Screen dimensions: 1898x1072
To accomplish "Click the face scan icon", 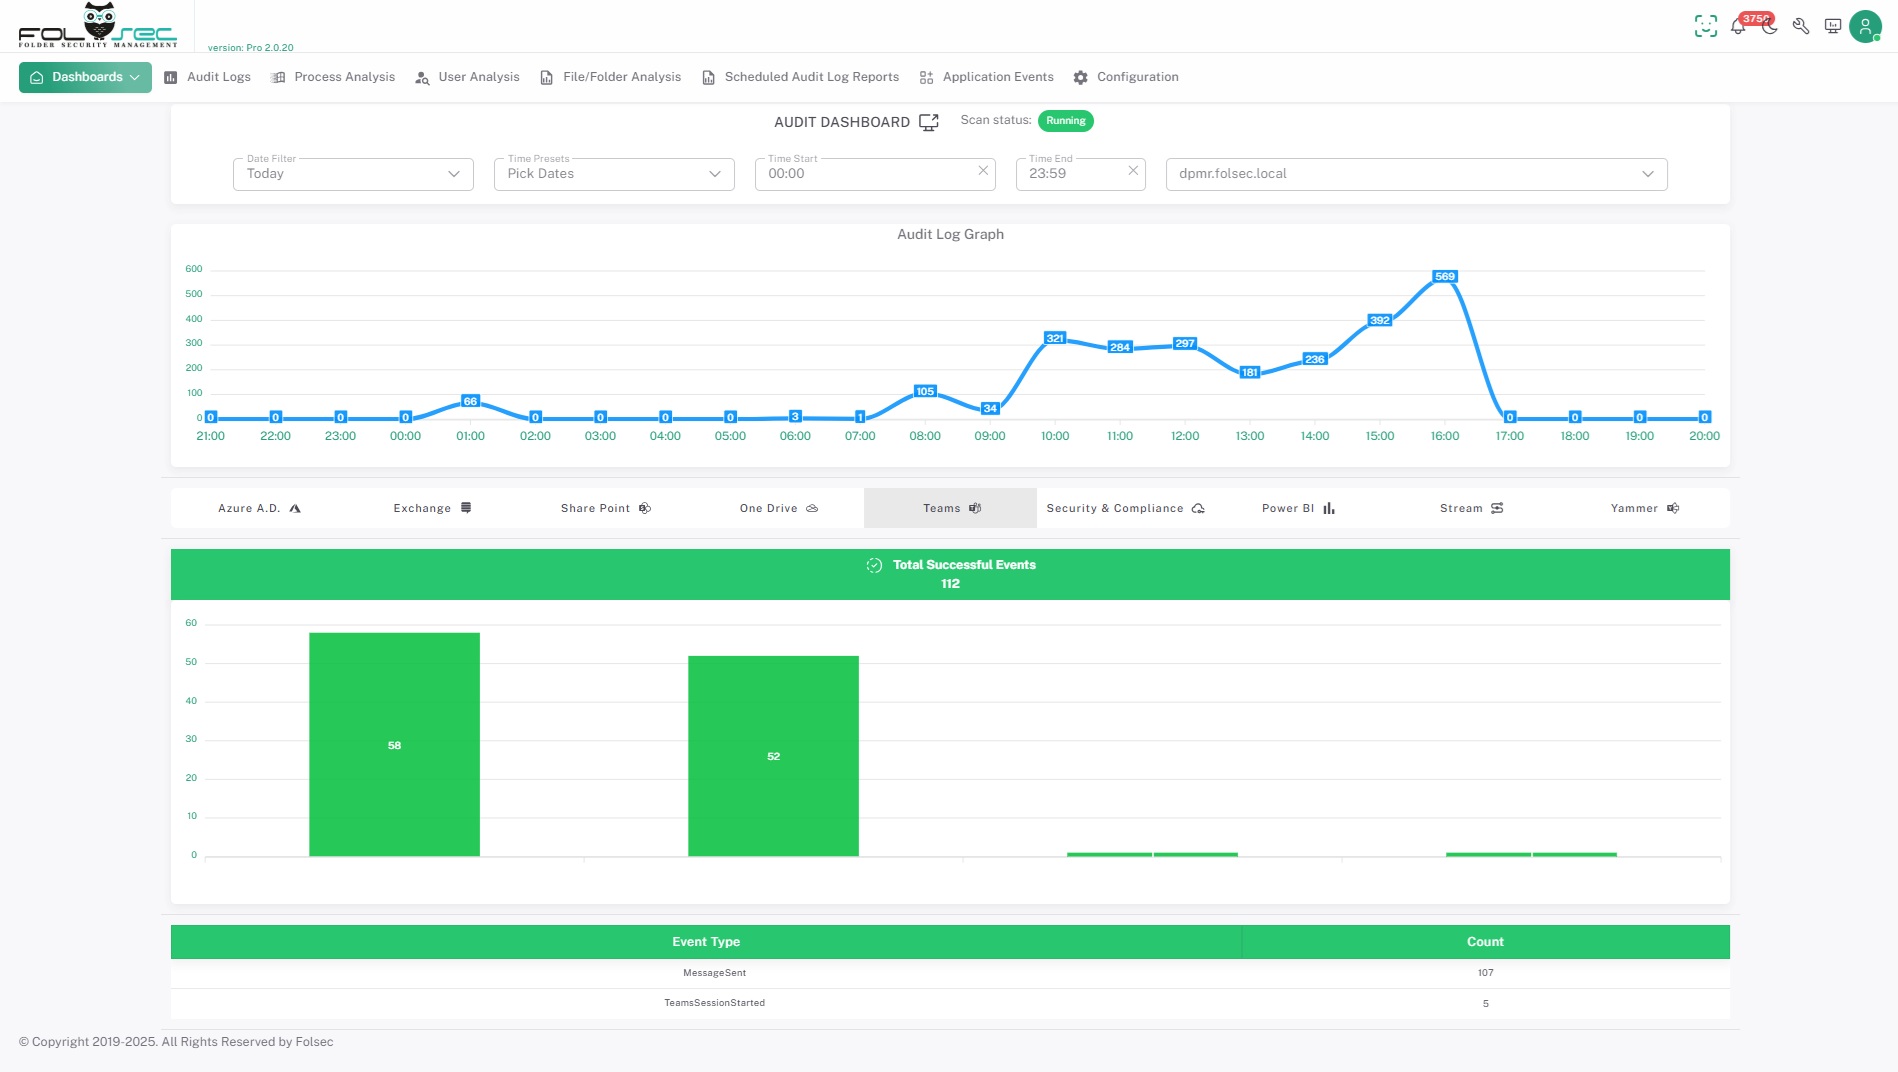I will (x=1706, y=27).
